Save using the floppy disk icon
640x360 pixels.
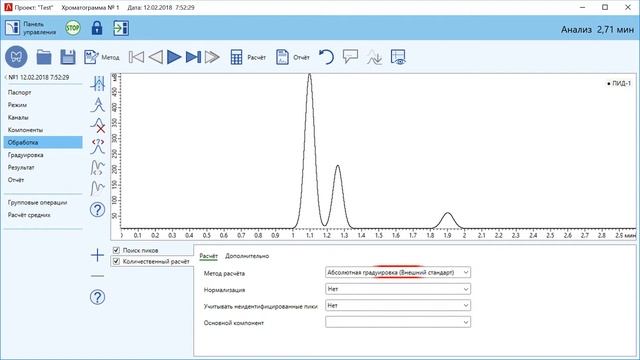(68, 57)
